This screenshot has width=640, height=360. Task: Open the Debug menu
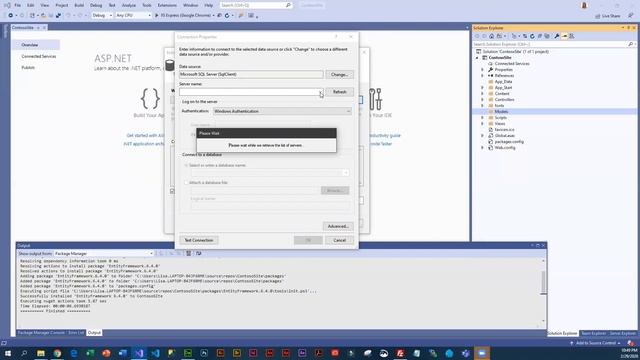96,5
